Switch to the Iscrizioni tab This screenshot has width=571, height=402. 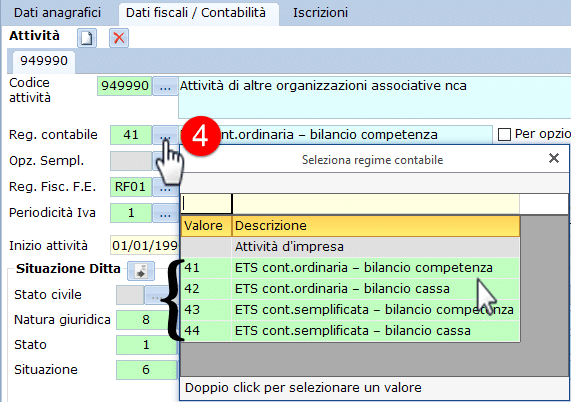click(x=320, y=13)
